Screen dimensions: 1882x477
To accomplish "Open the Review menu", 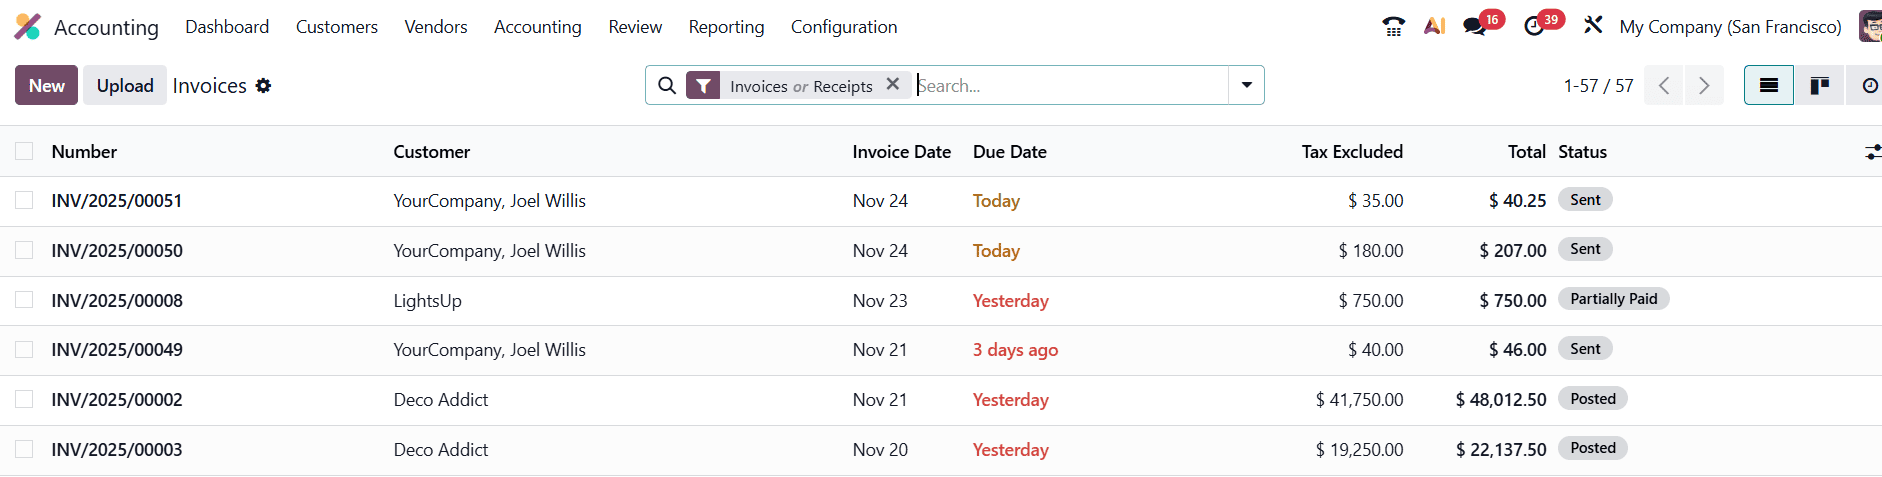I will [635, 27].
